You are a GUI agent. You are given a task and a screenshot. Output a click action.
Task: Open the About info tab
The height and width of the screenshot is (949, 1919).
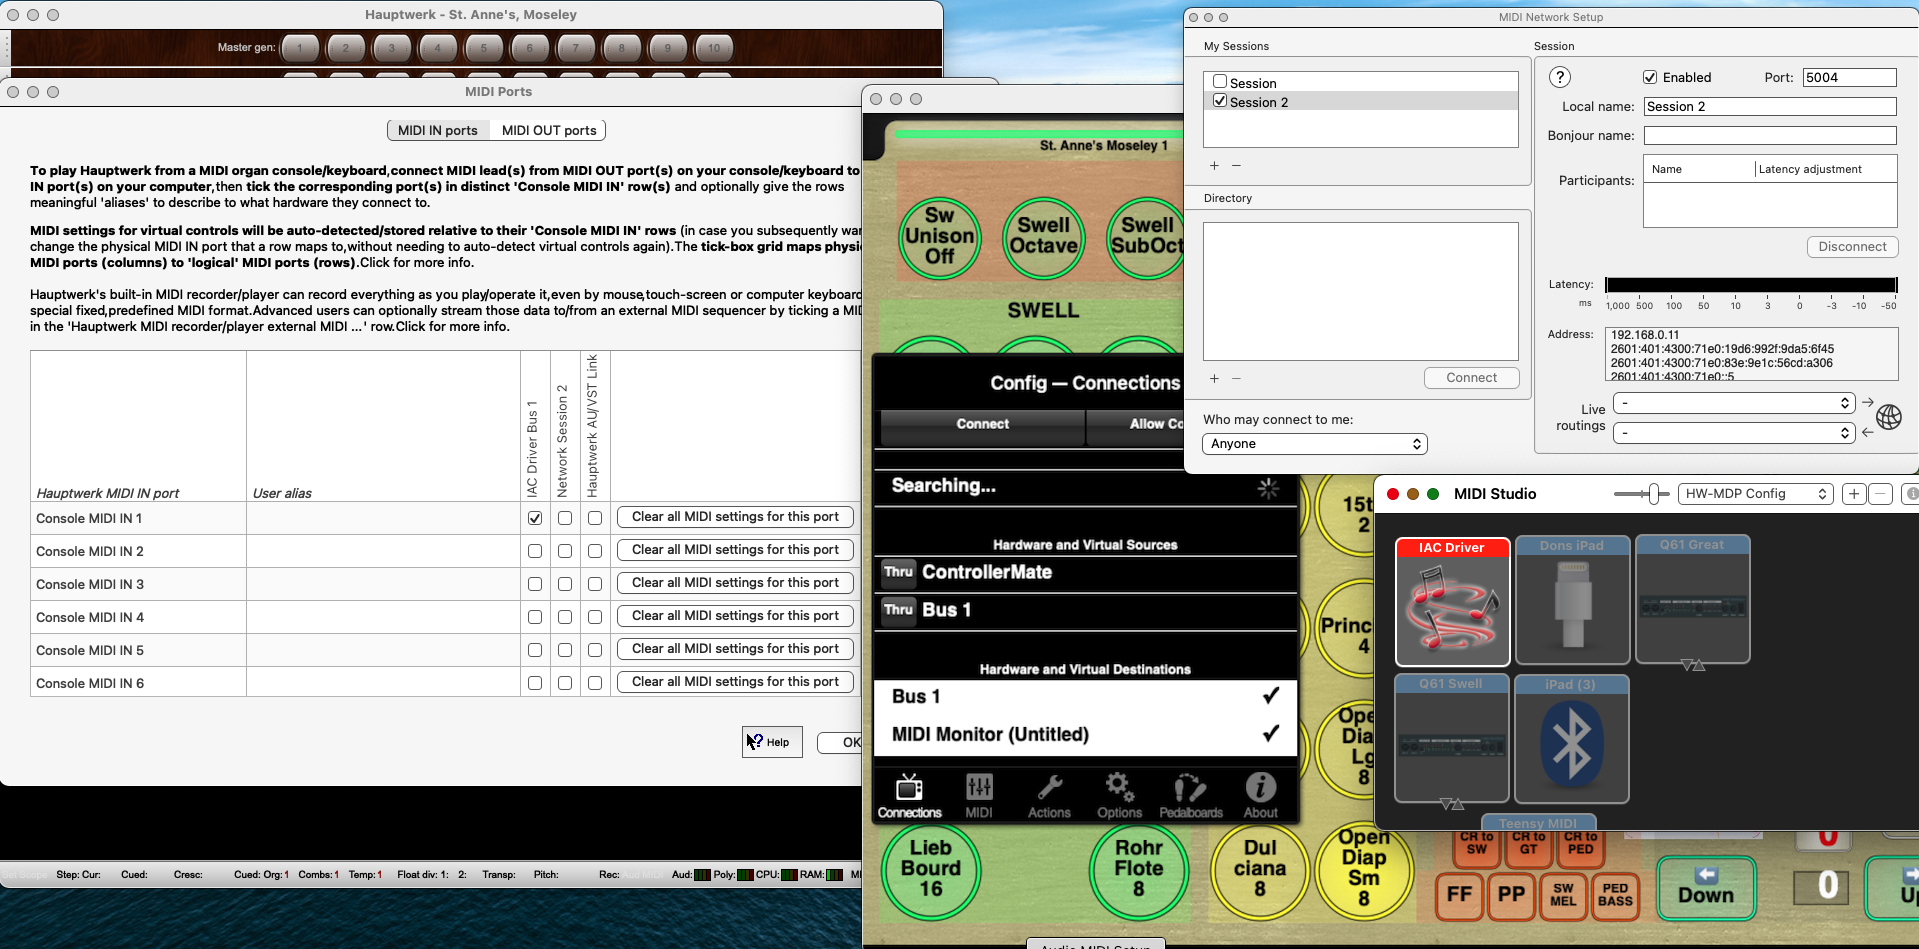pos(1260,796)
